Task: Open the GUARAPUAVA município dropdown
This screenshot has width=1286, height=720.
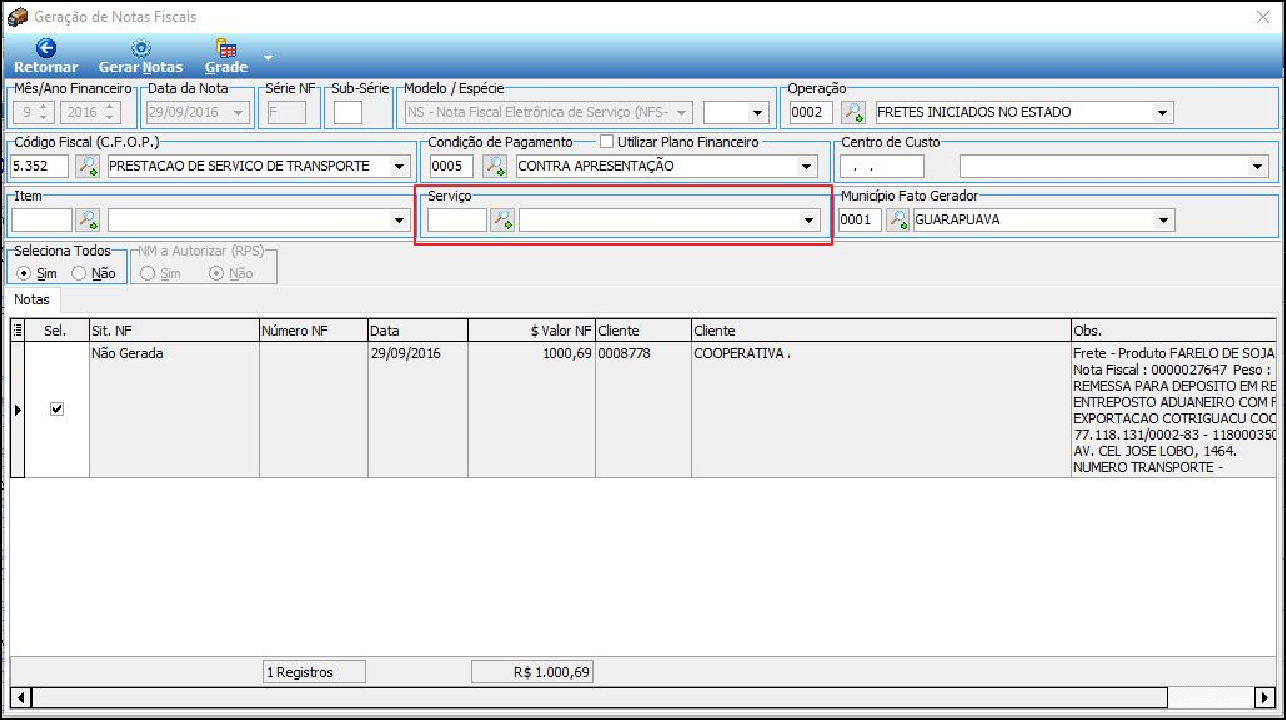Action: pos(1164,220)
